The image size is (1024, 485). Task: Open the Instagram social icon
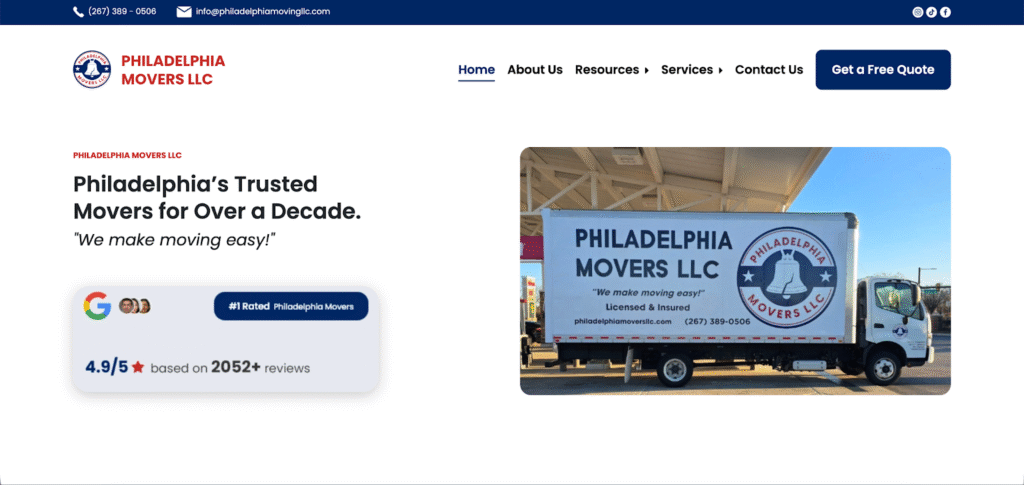click(918, 12)
